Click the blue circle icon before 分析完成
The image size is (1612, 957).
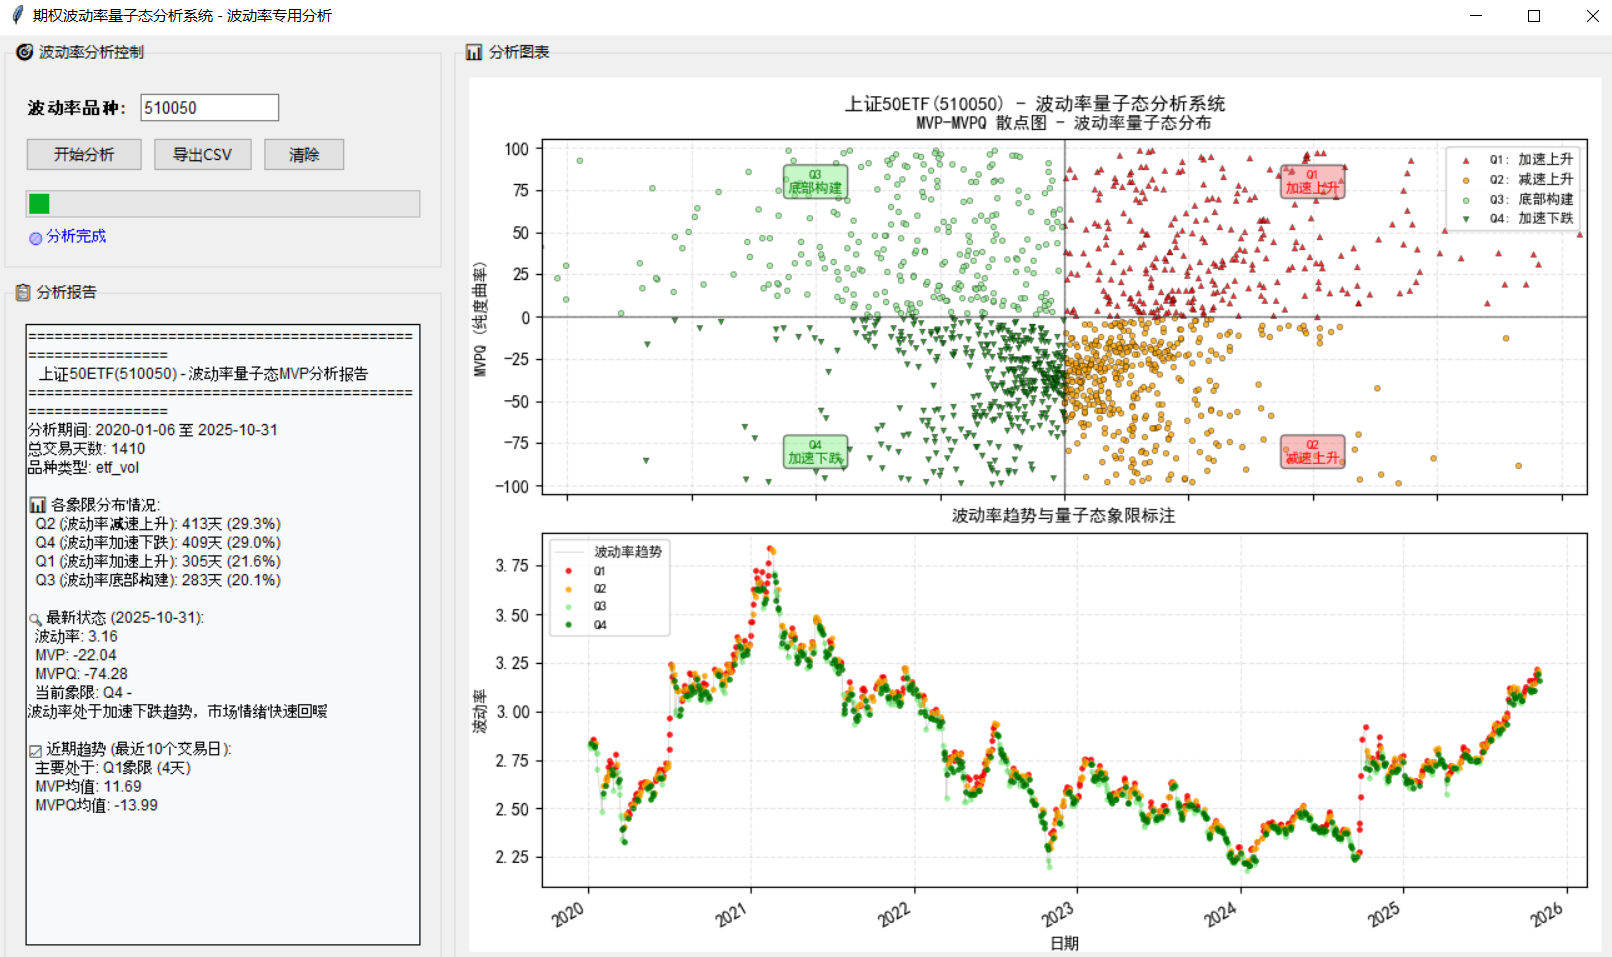[36, 238]
